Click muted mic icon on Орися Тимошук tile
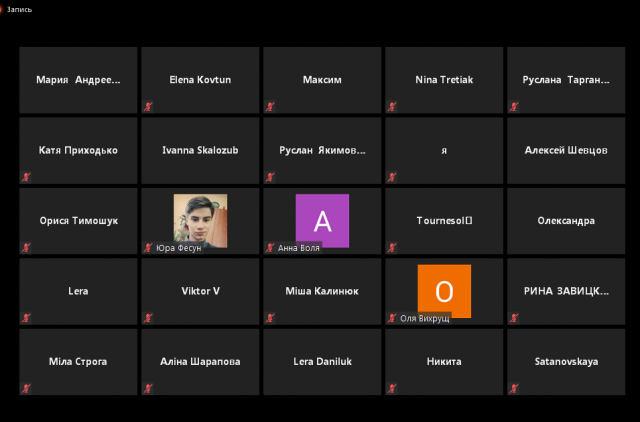 click(x=26, y=248)
